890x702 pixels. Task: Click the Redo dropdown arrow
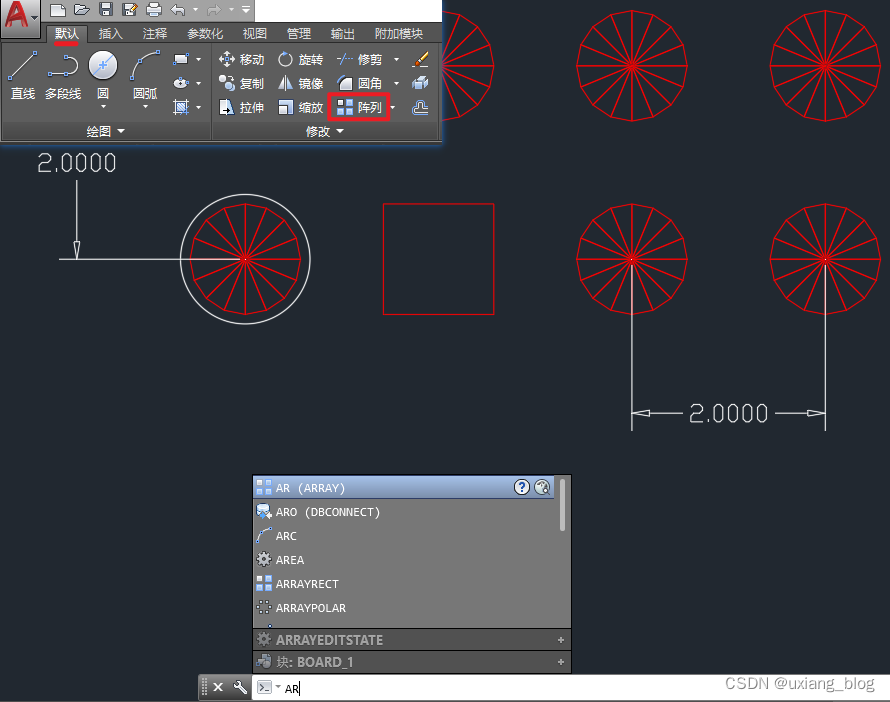[x=229, y=9]
